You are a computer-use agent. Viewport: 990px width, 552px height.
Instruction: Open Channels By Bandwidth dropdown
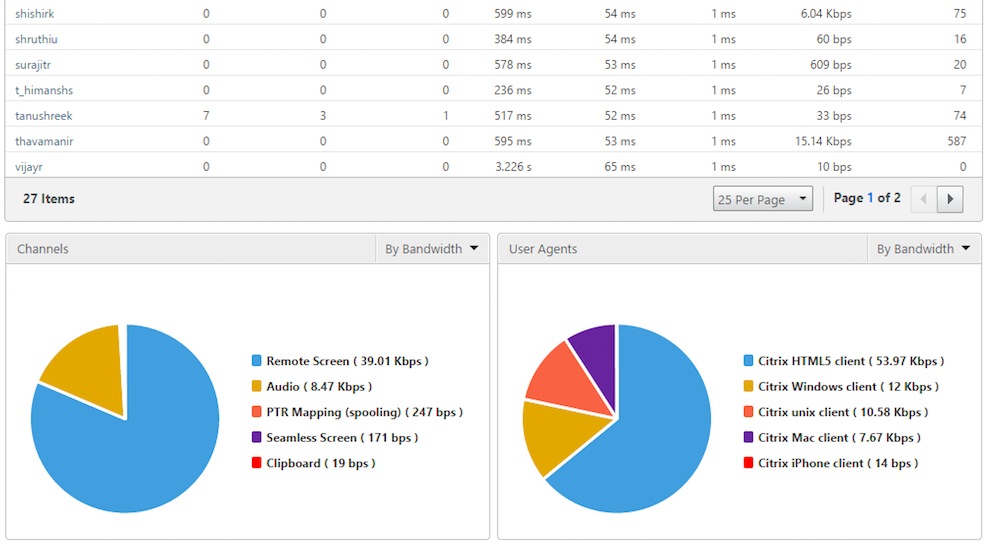click(x=432, y=249)
